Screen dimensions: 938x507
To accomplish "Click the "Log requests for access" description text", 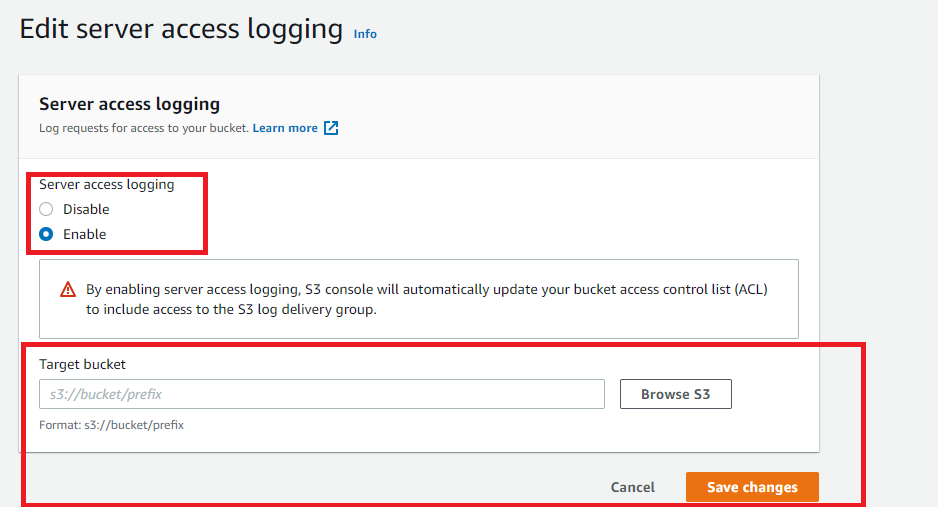I will point(143,128).
